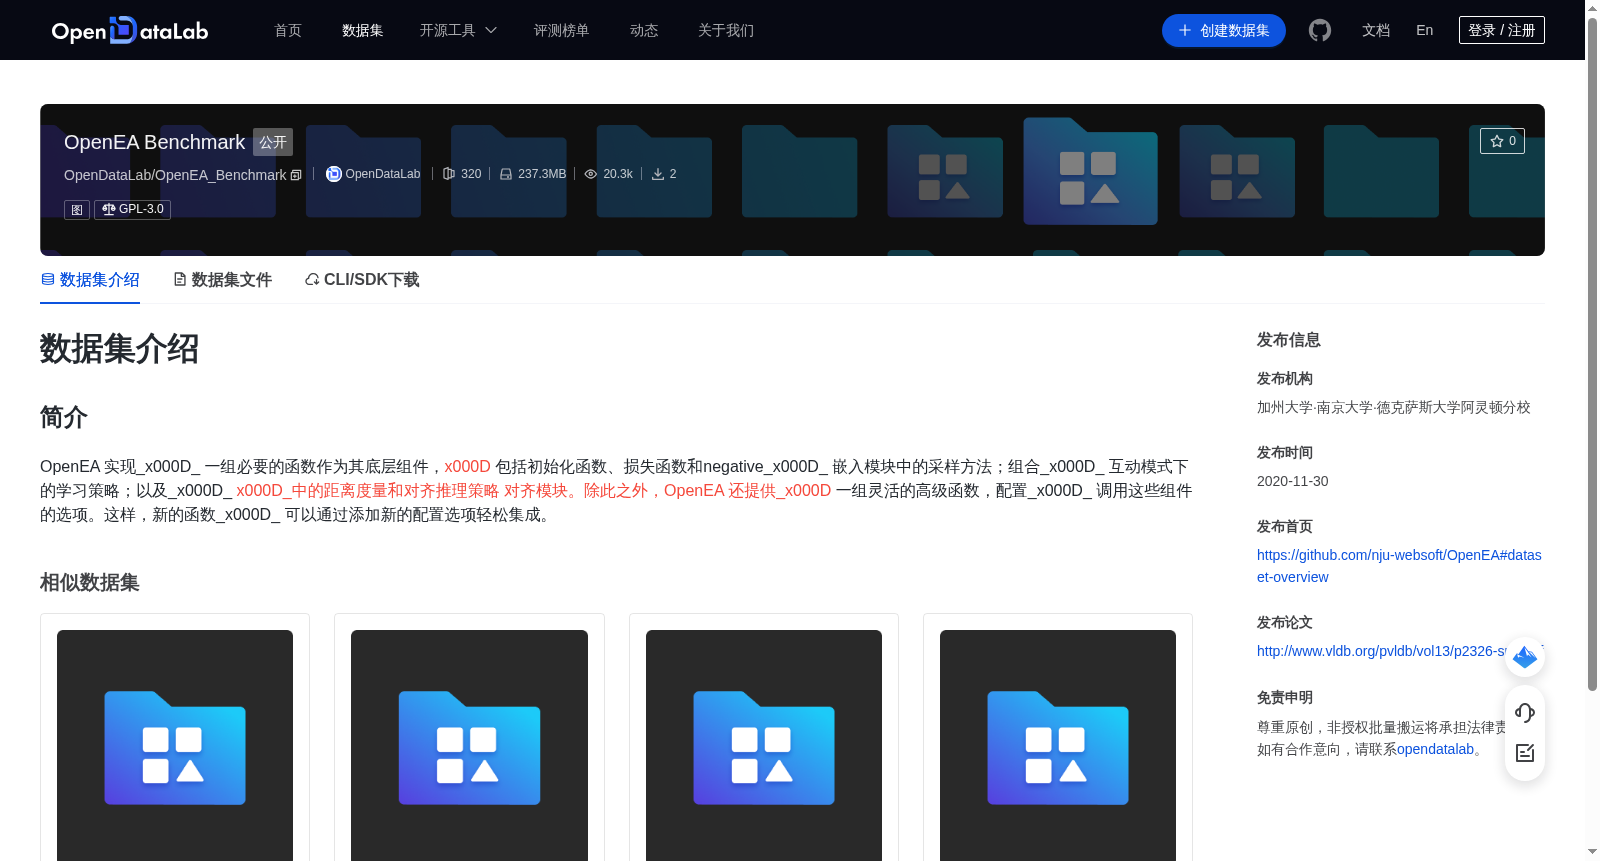Click the document icon on 数据集文件 tab
This screenshot has height=861, width=1600.
point(180,279)
